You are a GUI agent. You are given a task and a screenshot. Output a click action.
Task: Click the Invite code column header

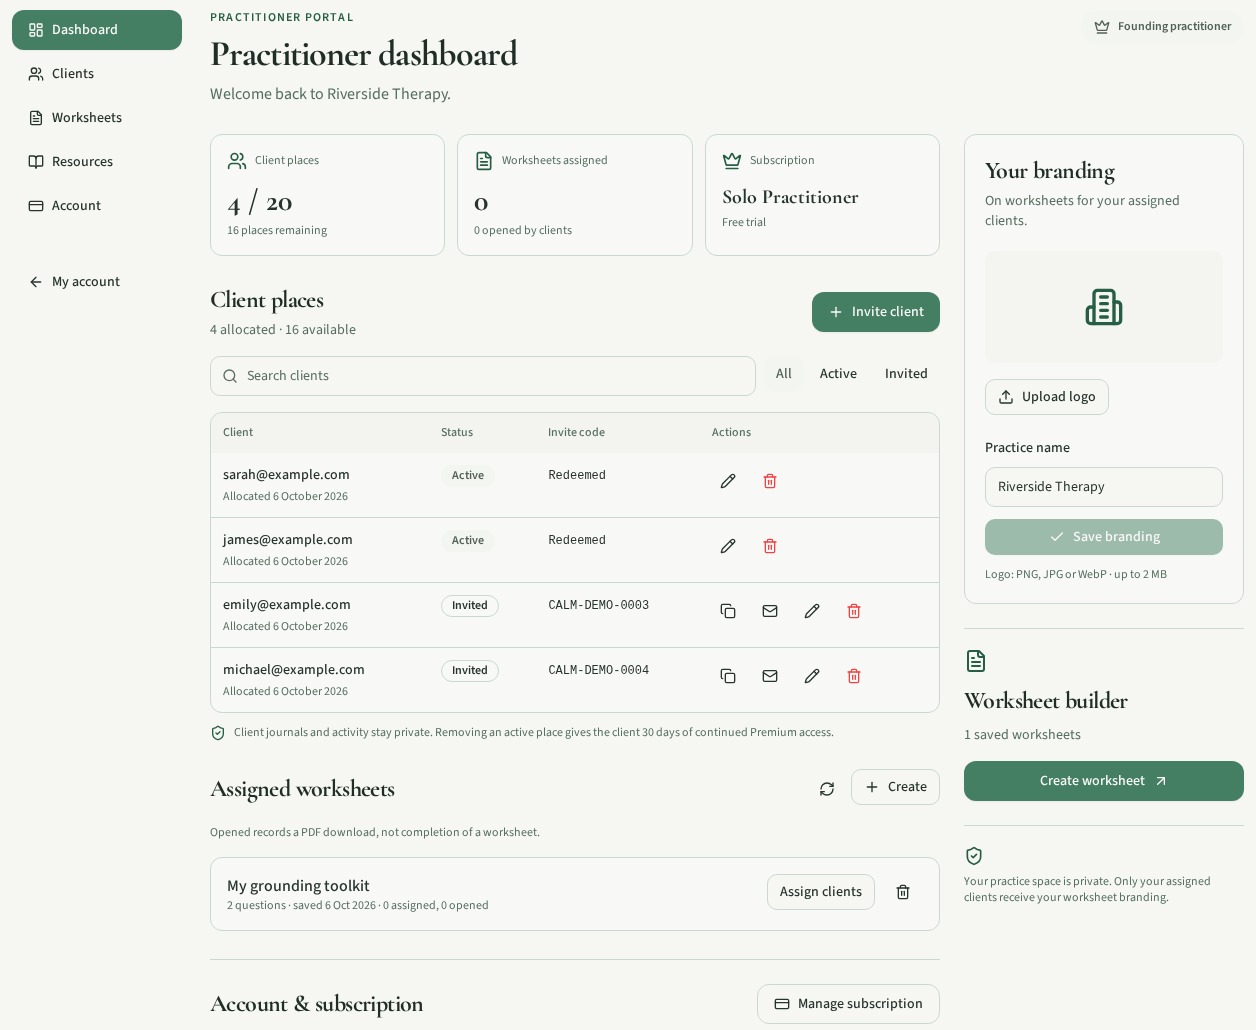point(576,432)
